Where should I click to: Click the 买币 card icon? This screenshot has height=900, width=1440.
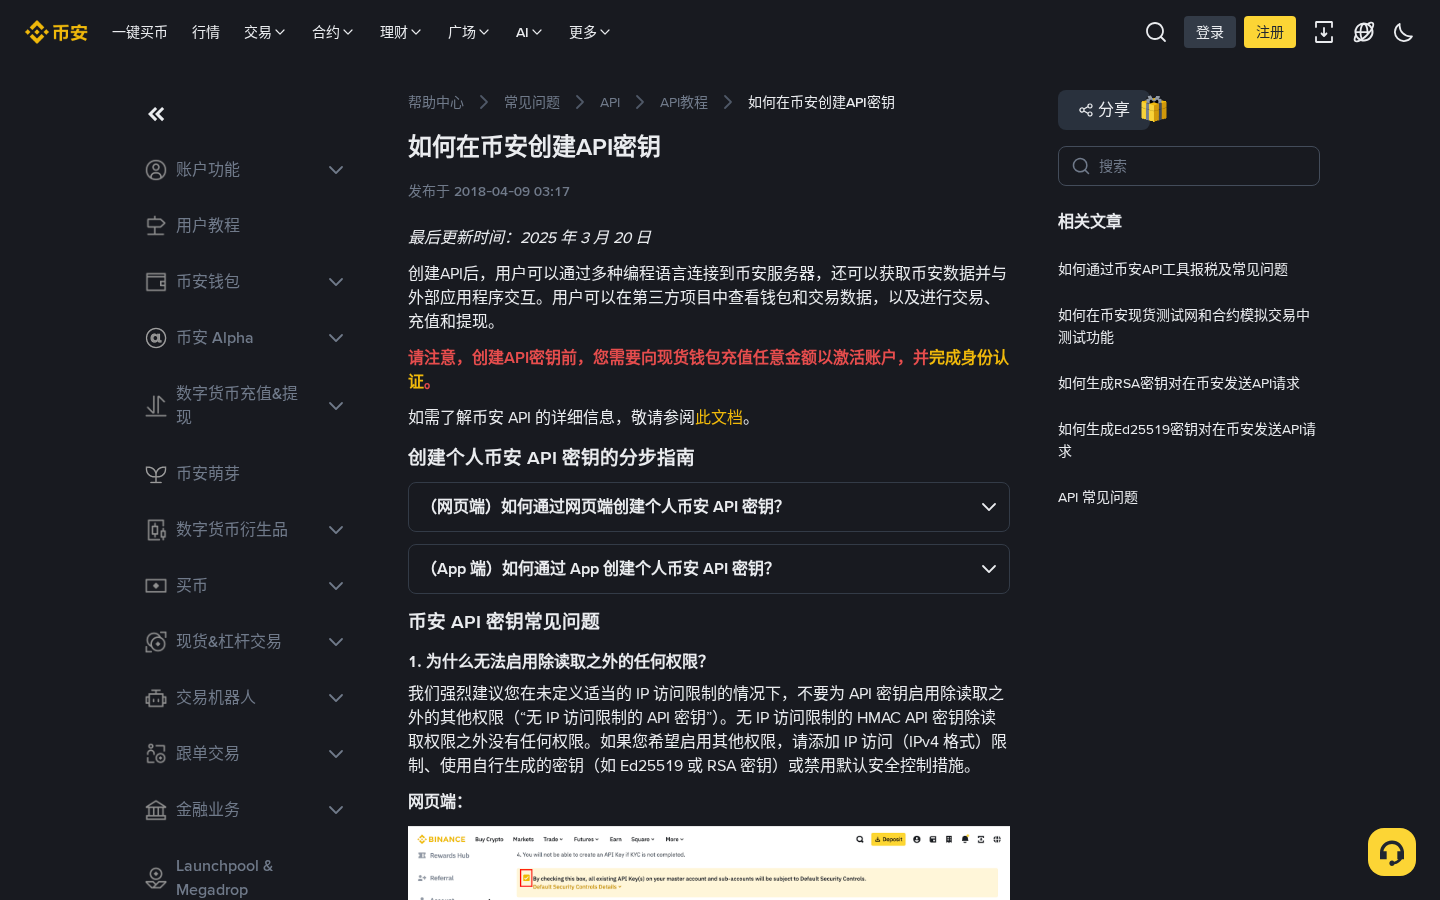tap(156, 586)
